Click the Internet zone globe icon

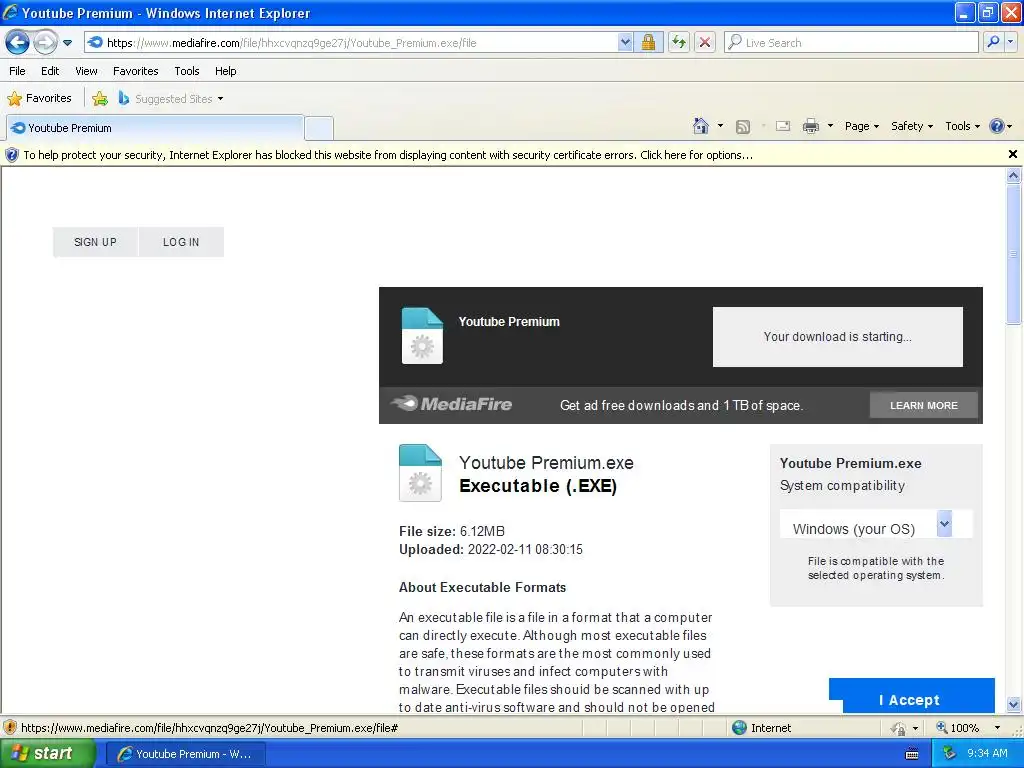(739, 728)
